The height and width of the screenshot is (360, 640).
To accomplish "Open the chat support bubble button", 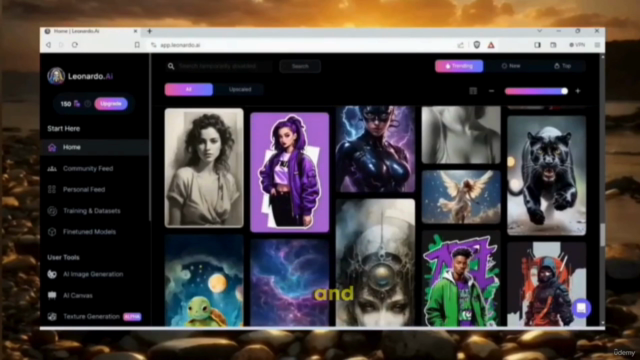I will (x=581, y=308).
